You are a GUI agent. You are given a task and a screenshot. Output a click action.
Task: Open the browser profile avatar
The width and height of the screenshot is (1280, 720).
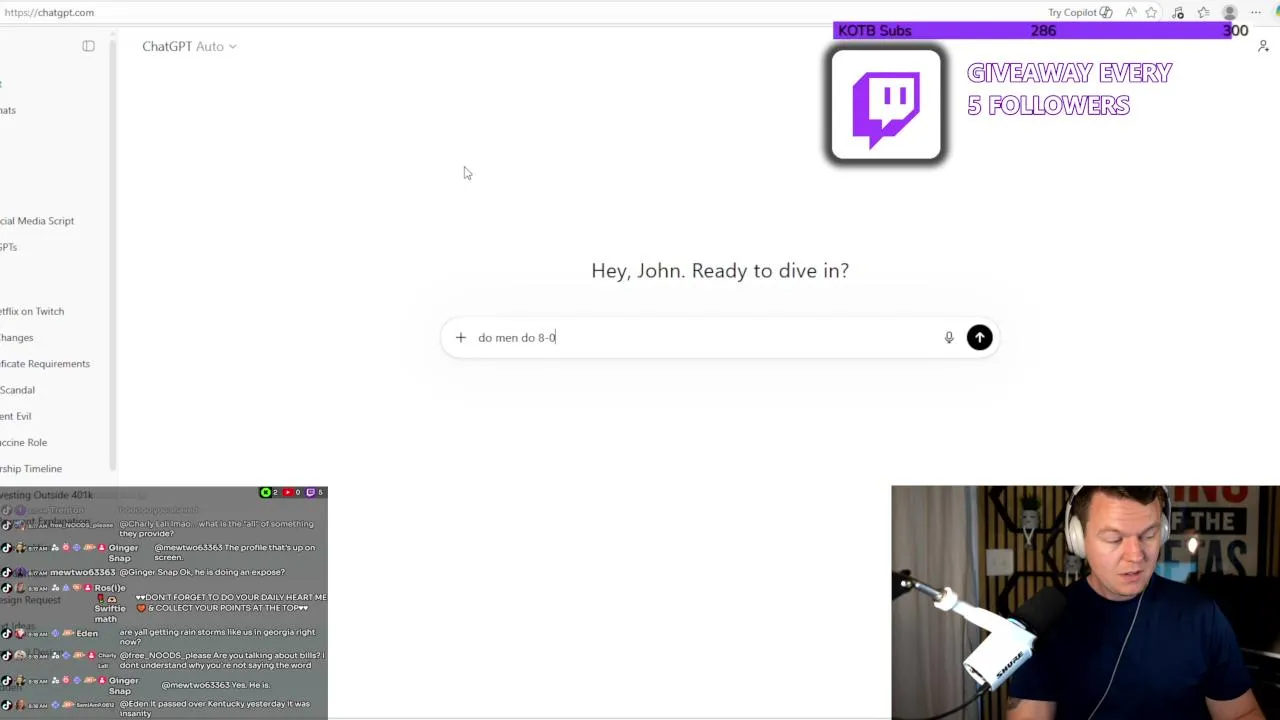(x=1230, y=12)
